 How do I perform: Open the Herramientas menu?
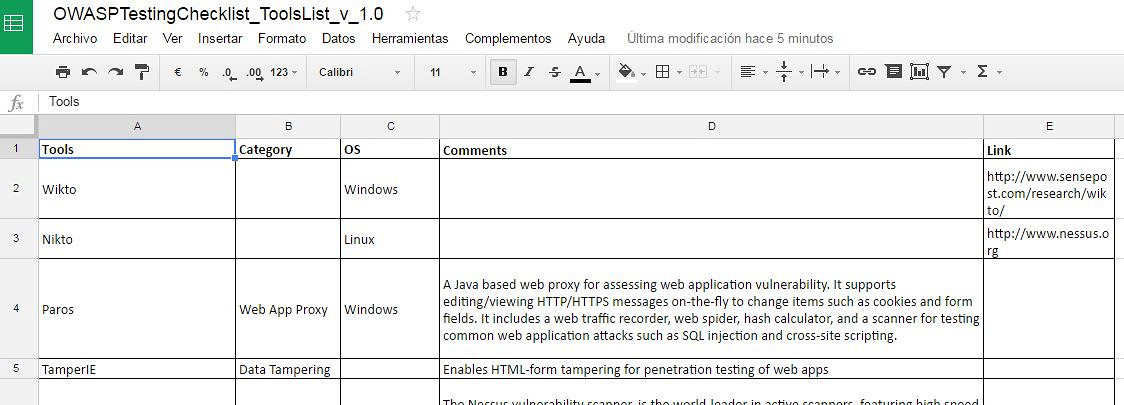pyautogui.click(x=410, y=39)
